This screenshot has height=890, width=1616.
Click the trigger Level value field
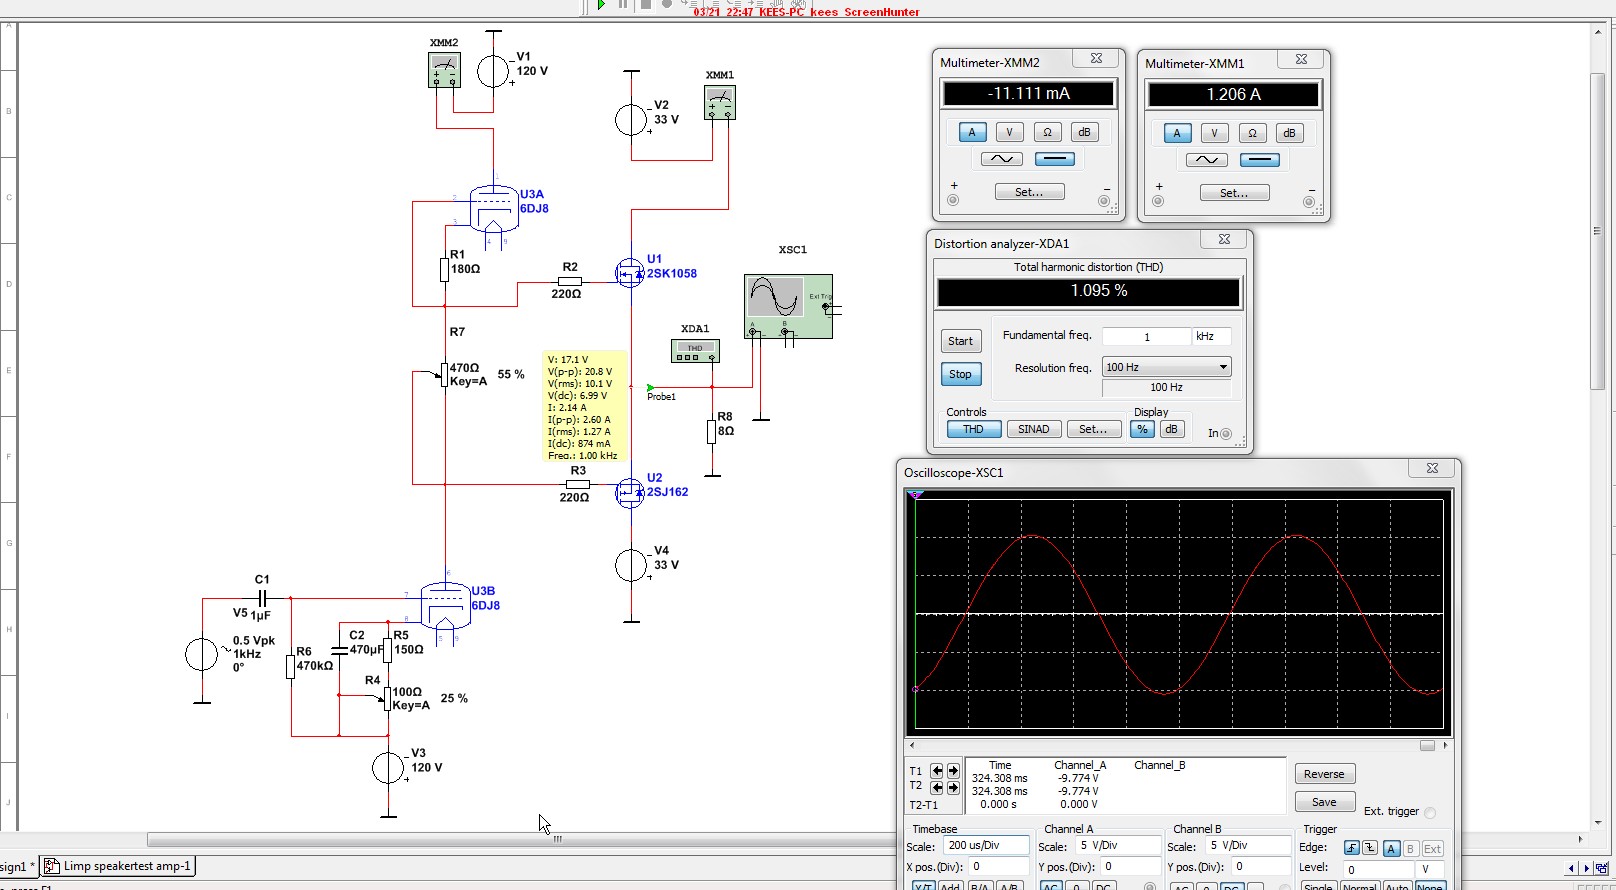click(1380, 869)
